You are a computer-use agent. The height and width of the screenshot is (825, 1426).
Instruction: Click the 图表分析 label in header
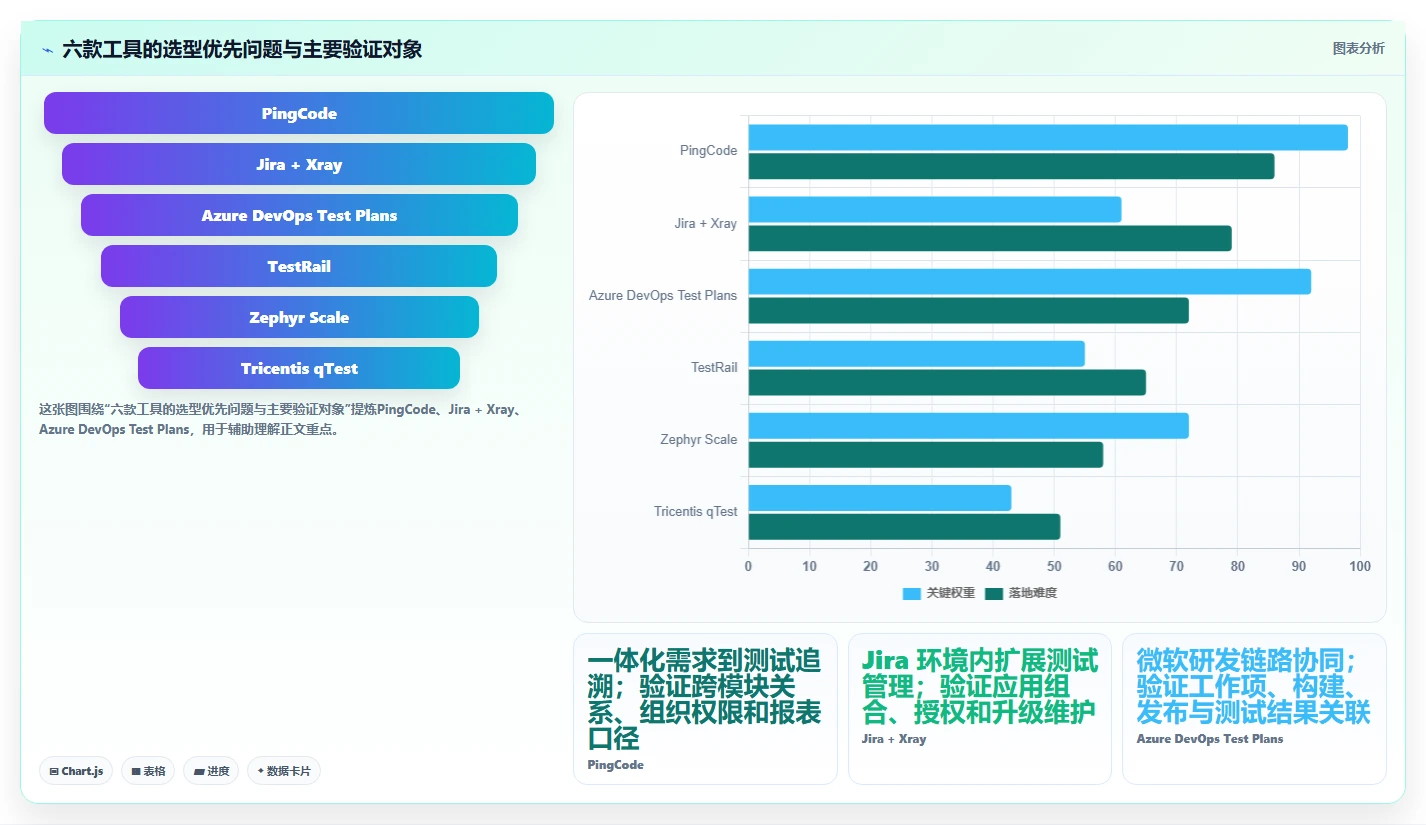pyautogui.click(x=1358, y=48)
